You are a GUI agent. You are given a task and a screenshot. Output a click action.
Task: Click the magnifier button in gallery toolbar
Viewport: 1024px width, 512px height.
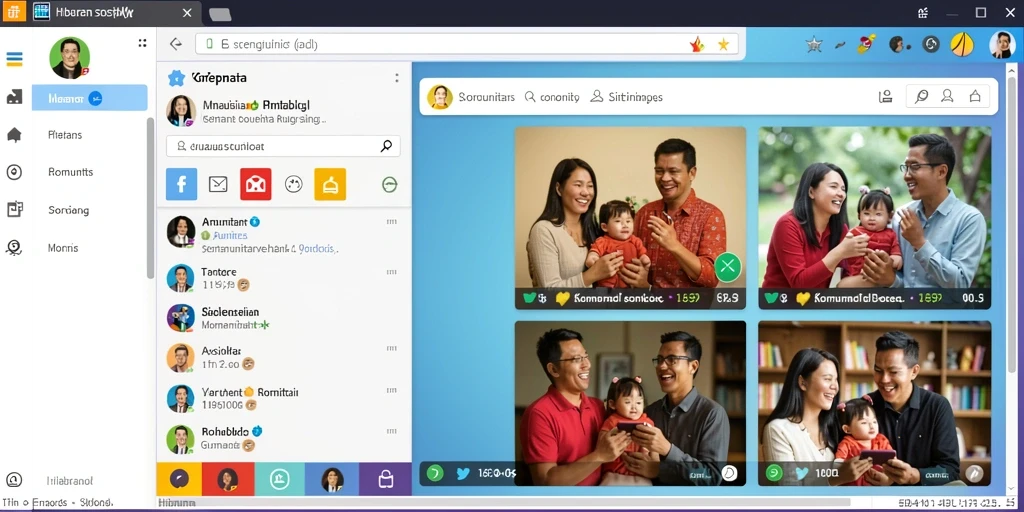921,97
